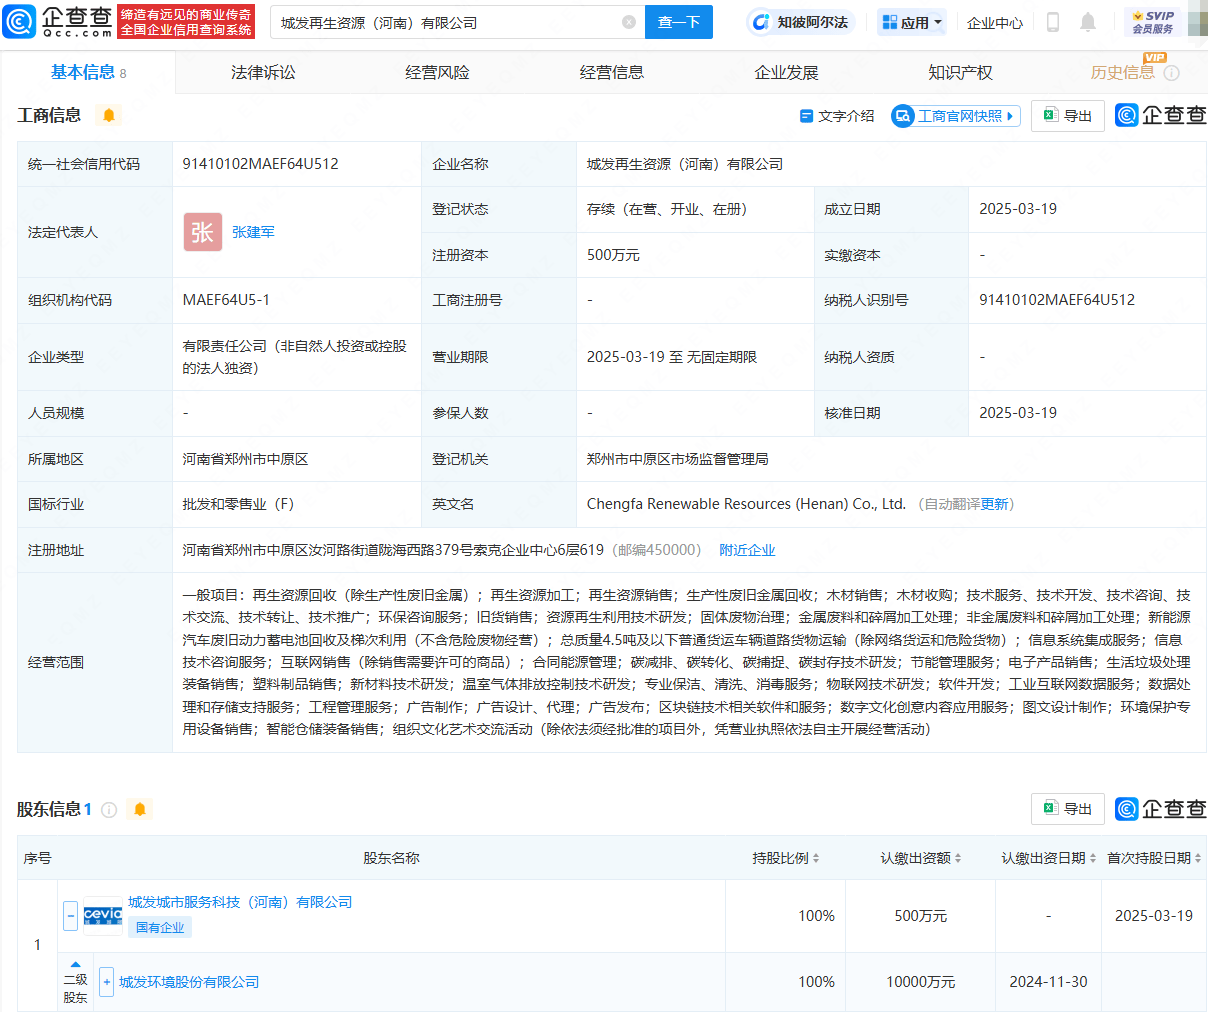
Task: Click 更新 next to the English name
Action: [x=995, y=504]
